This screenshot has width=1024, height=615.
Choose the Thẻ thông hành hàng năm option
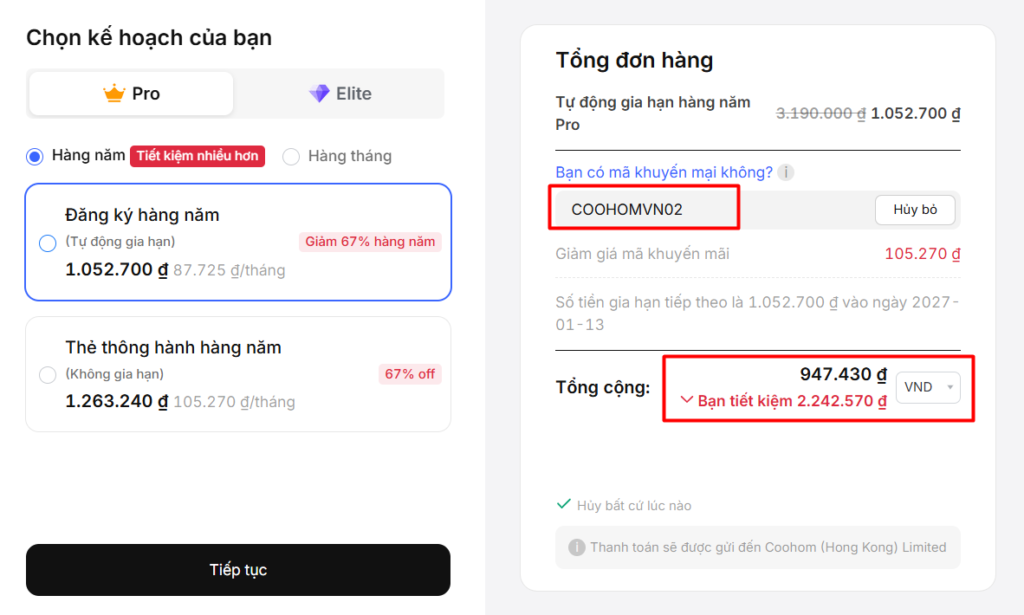click(x=48, y=375)
